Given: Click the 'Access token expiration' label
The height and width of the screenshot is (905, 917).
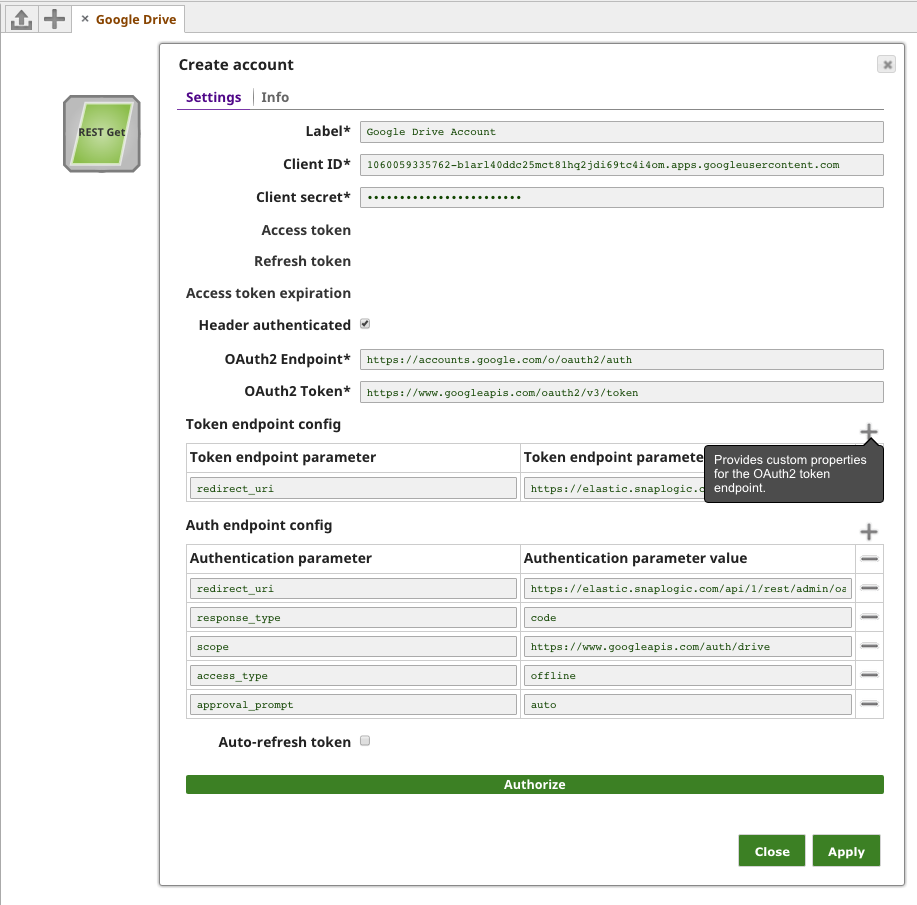Looking at the screenshot, I should (268, 293).
